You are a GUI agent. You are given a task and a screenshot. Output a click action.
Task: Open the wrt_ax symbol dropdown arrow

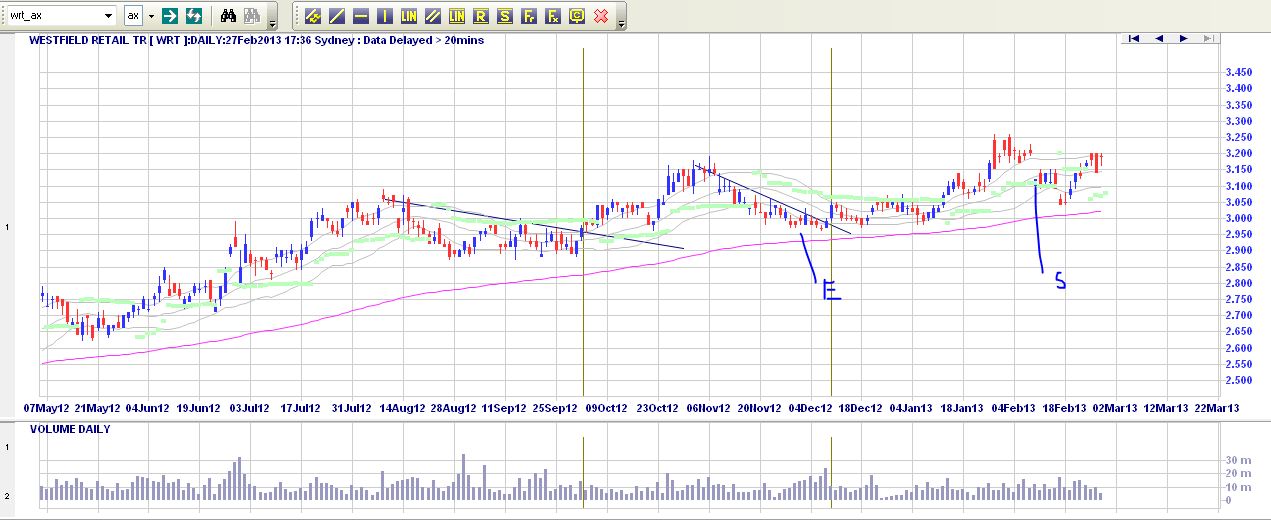(x=108, y=16)
